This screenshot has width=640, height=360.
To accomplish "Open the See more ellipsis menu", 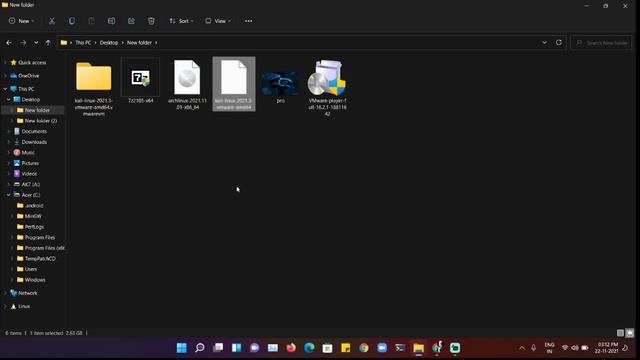I will 248,21.
